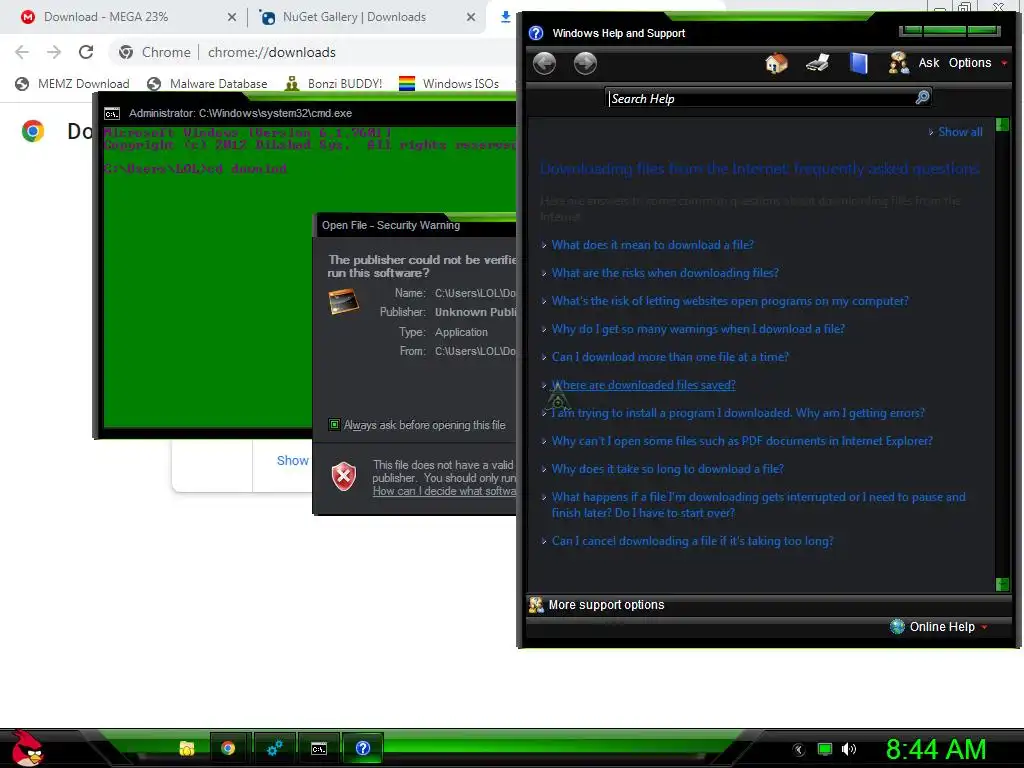Go back in Windows Help and Support
This screenshot has width=1024, height=768.
coord(544,63)
